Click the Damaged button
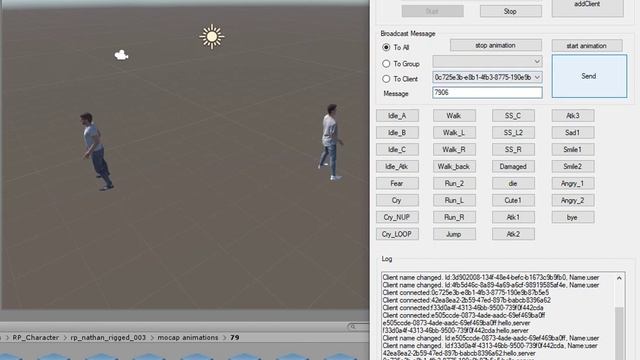This screenshot has width=640, height=360. click(513, 167)
